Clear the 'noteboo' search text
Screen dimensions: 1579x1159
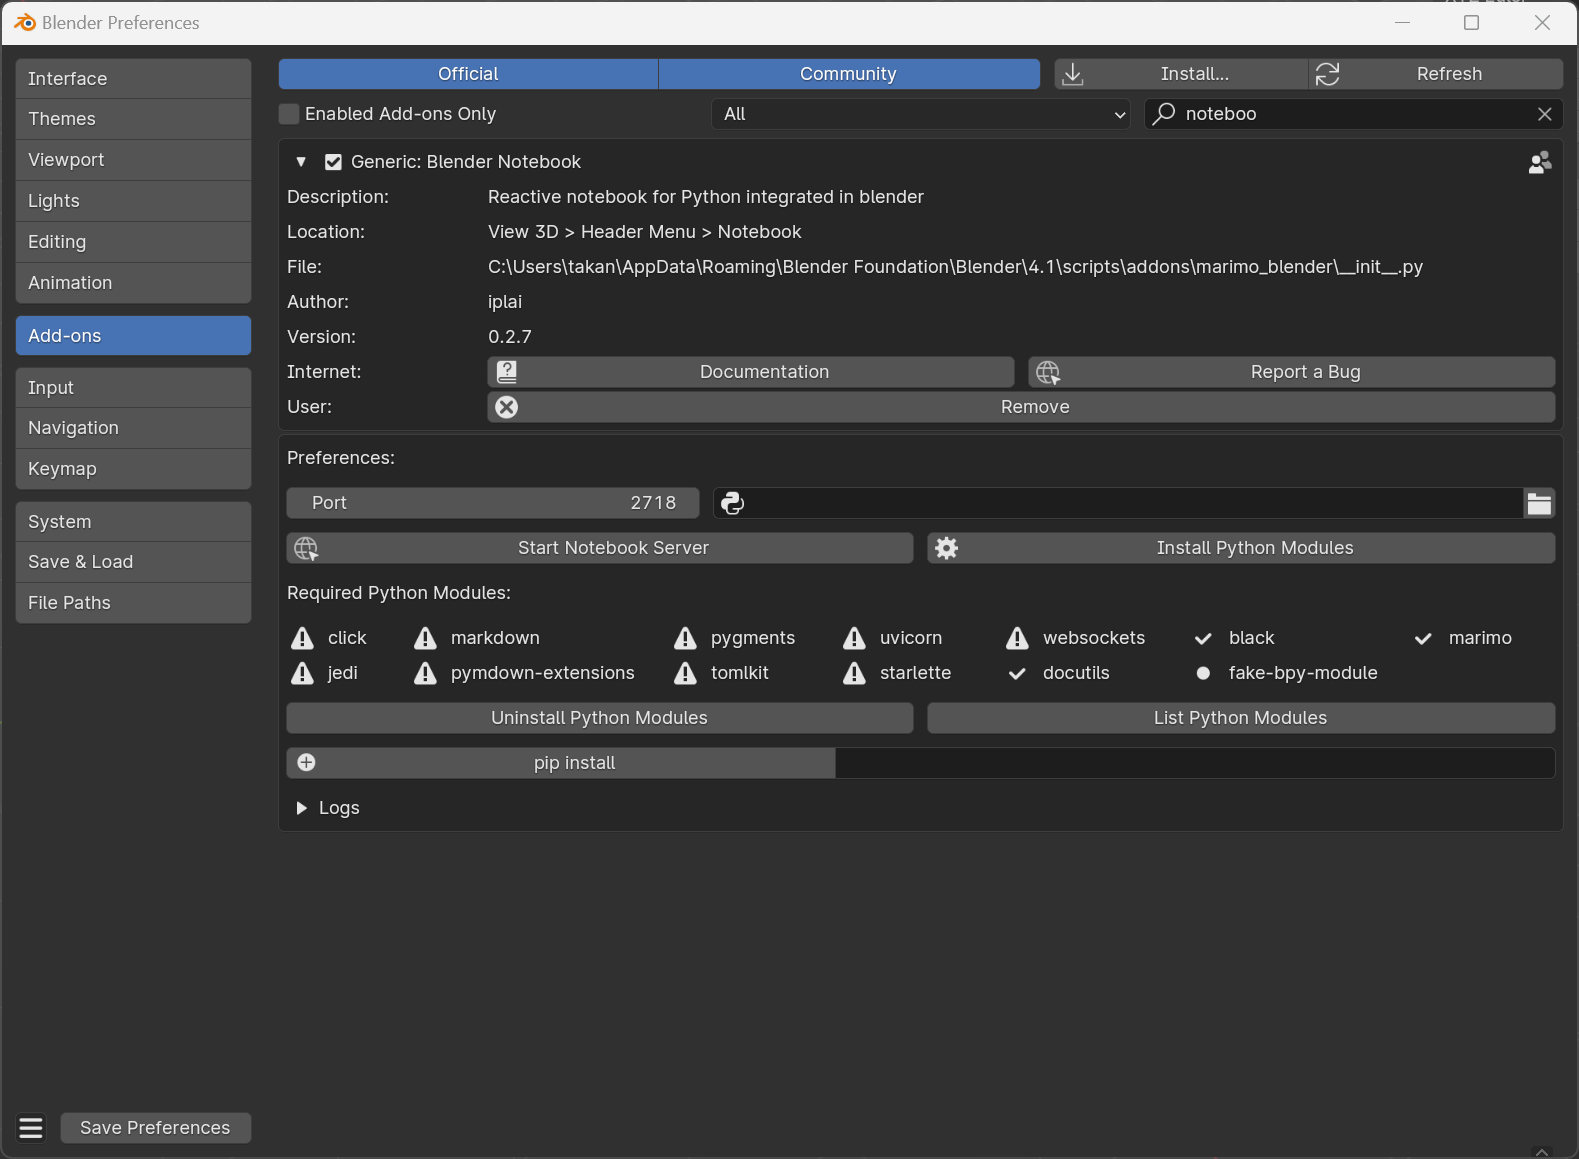pos(1544,114)
